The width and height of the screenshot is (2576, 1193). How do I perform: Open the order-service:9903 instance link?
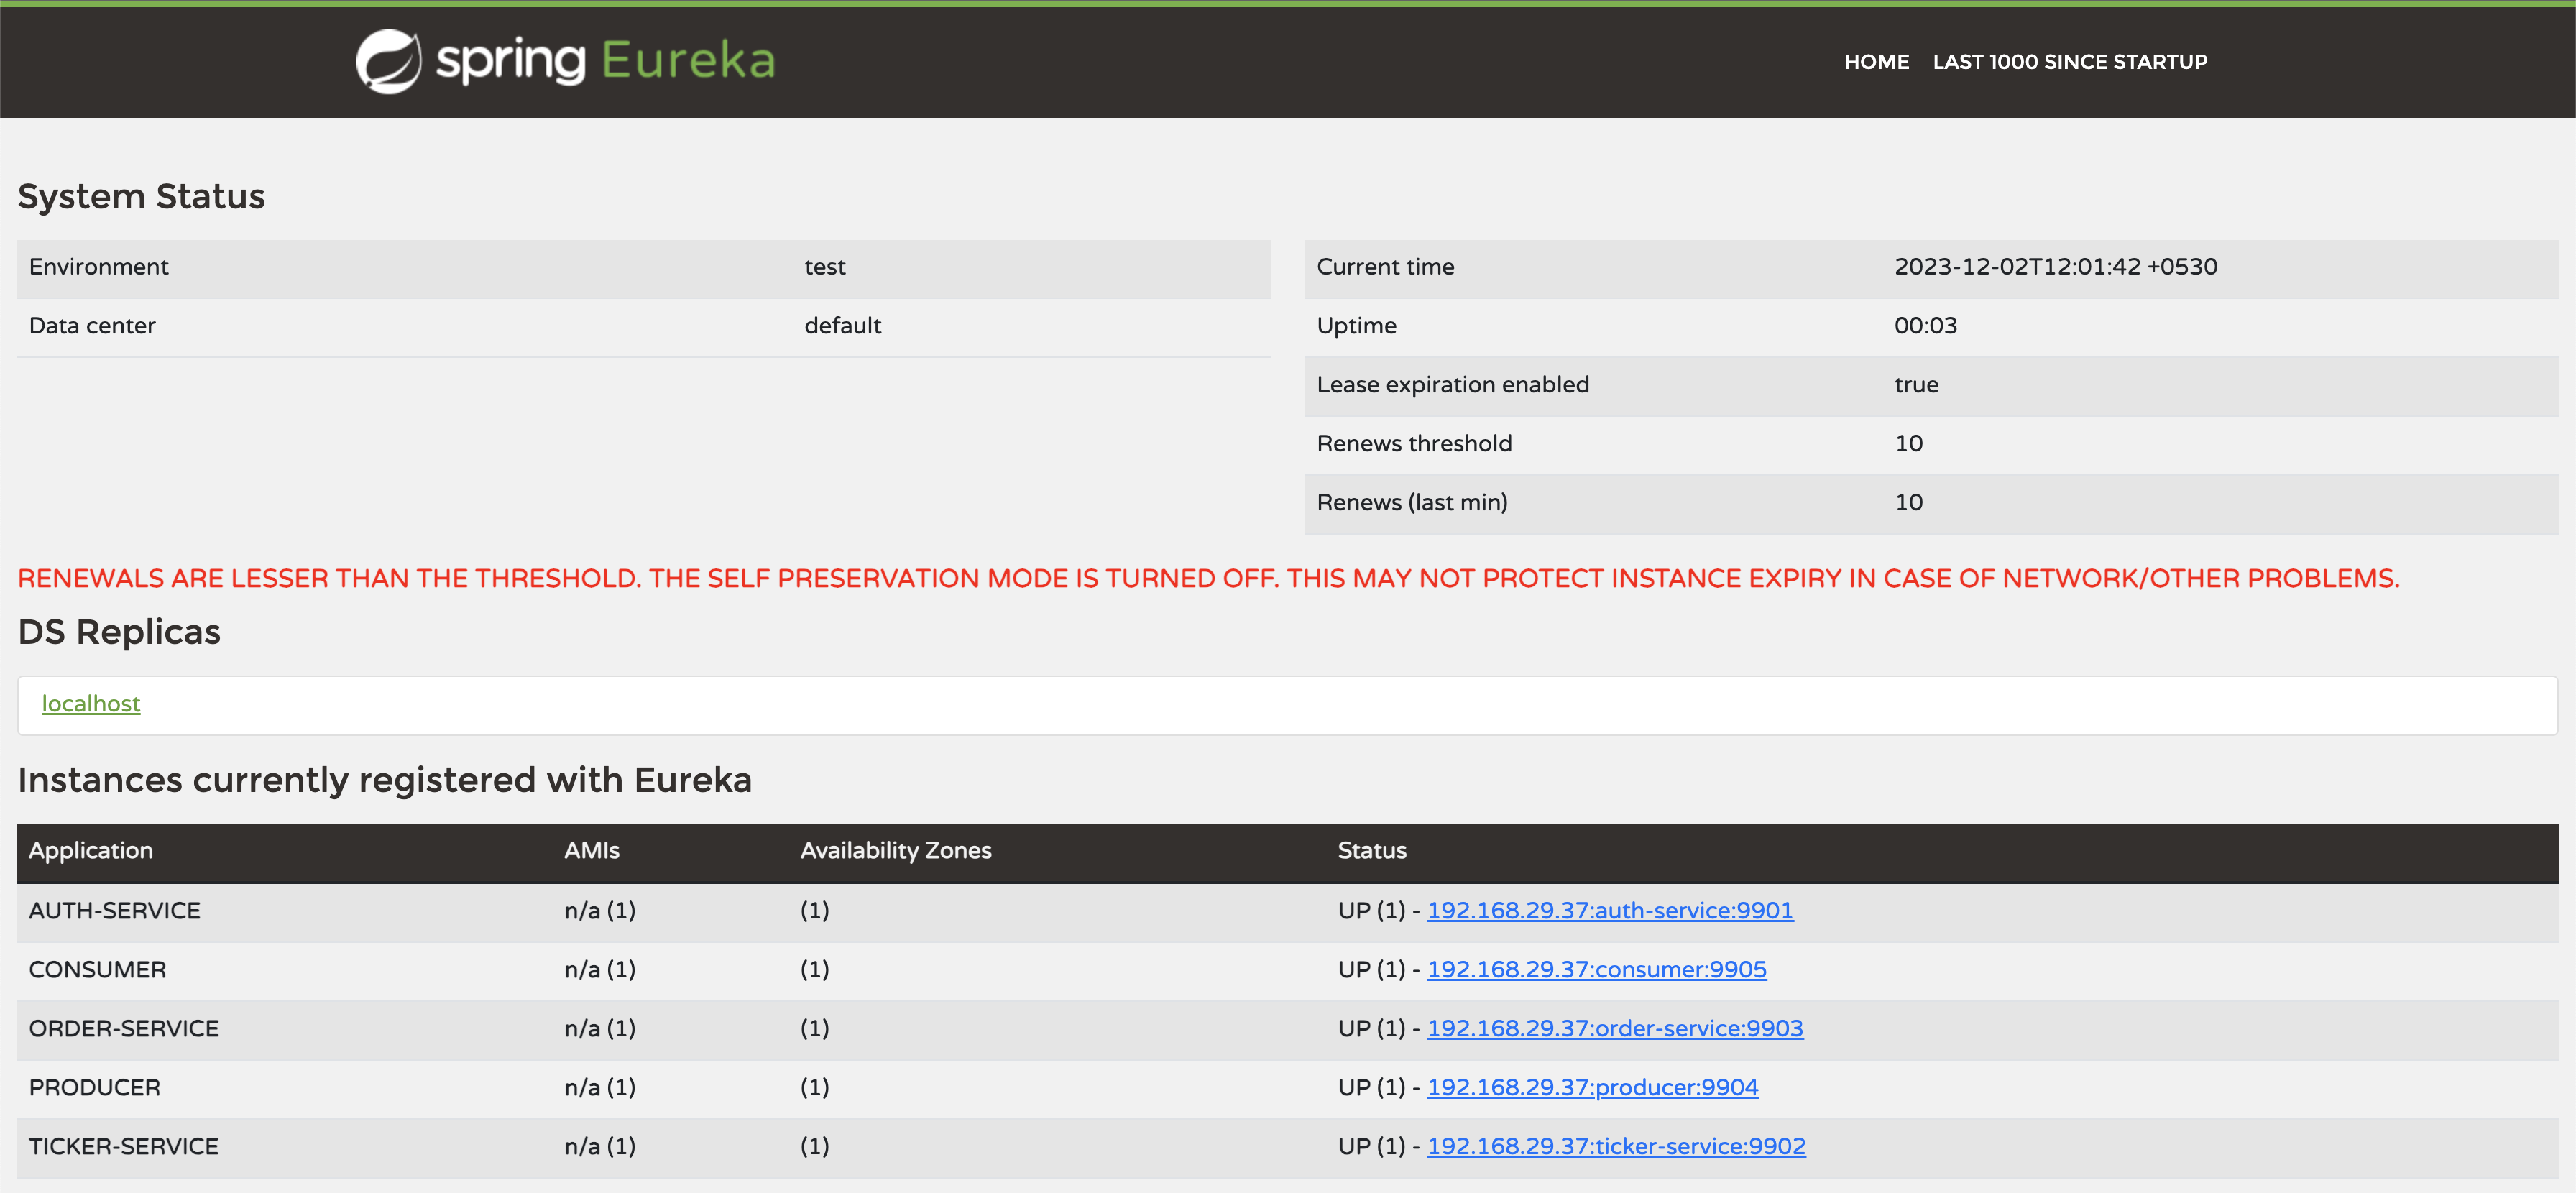click(x=1614, y=1029)
